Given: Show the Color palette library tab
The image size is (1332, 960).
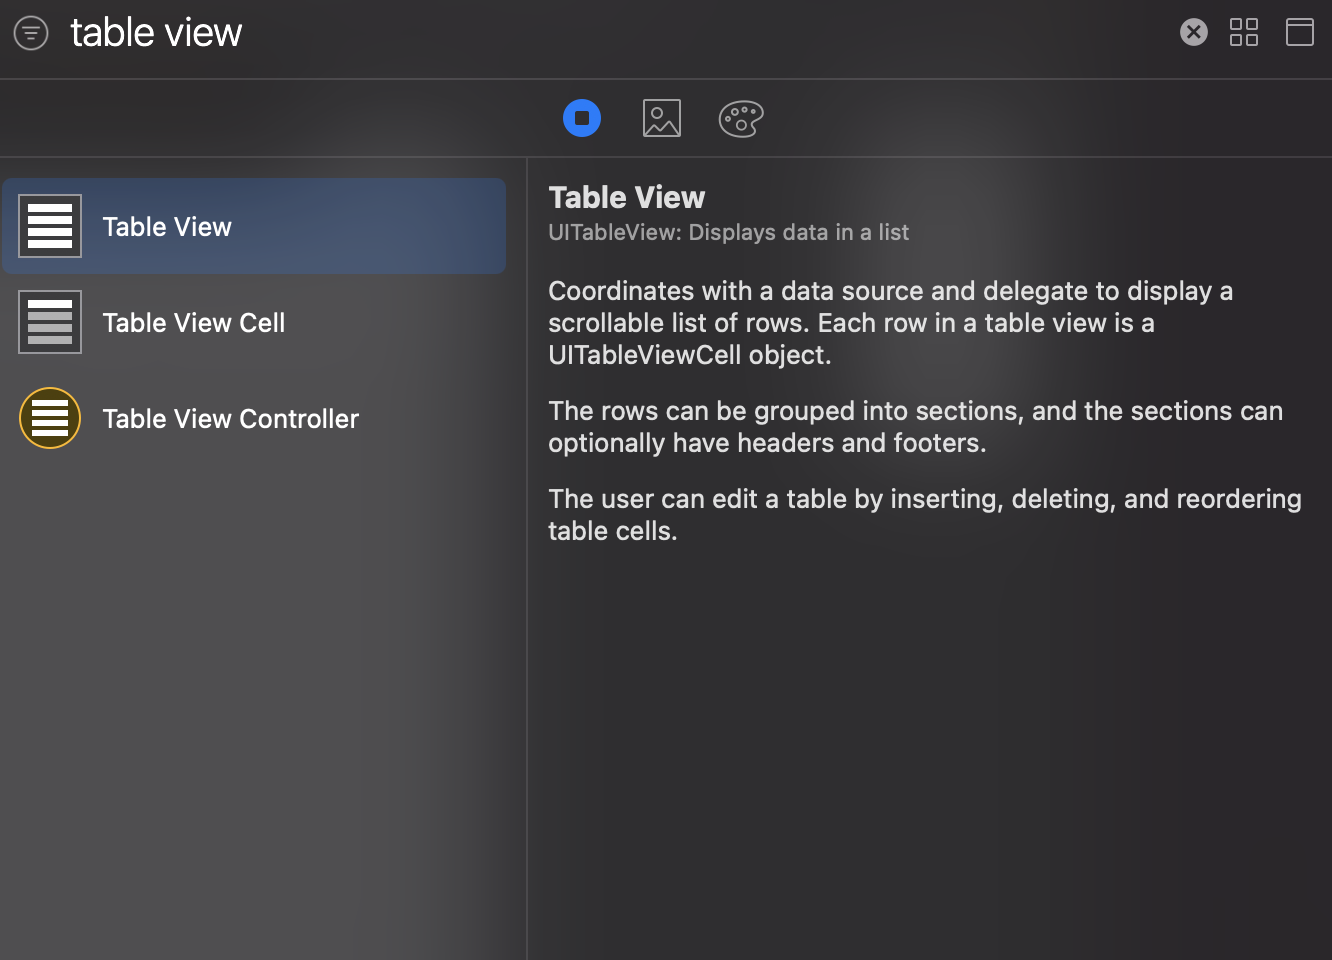Looking at the screenshot, I should pos(741,118).
